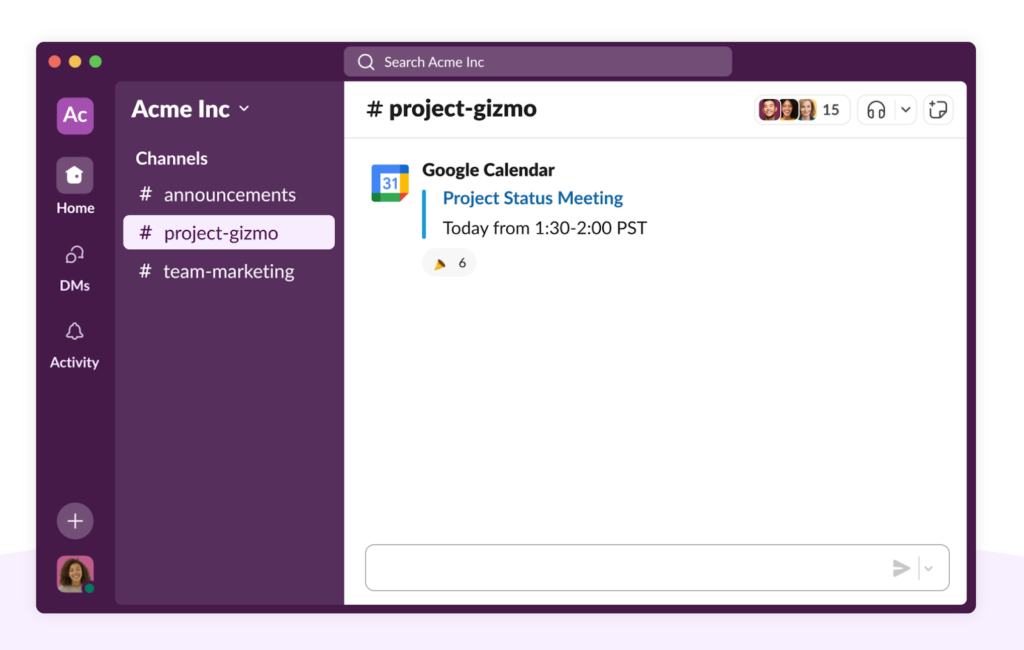Click into the message composer box
The height and width of the screenshot is (650, 1024).
click(x=657, y=568)
